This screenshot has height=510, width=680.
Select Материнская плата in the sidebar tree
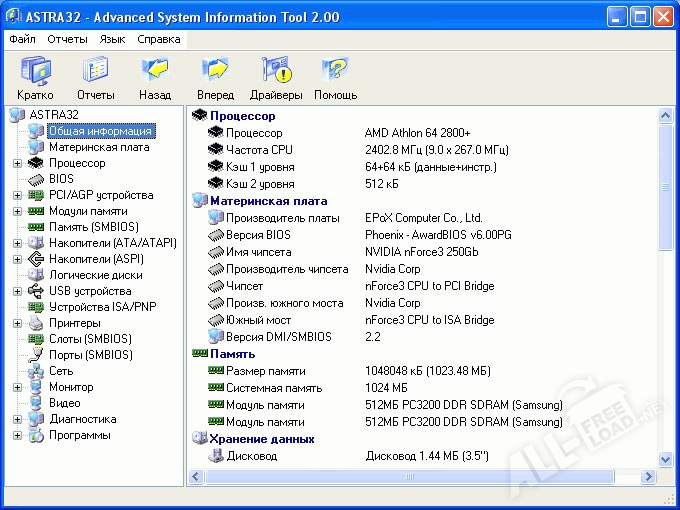coord(99,147)
